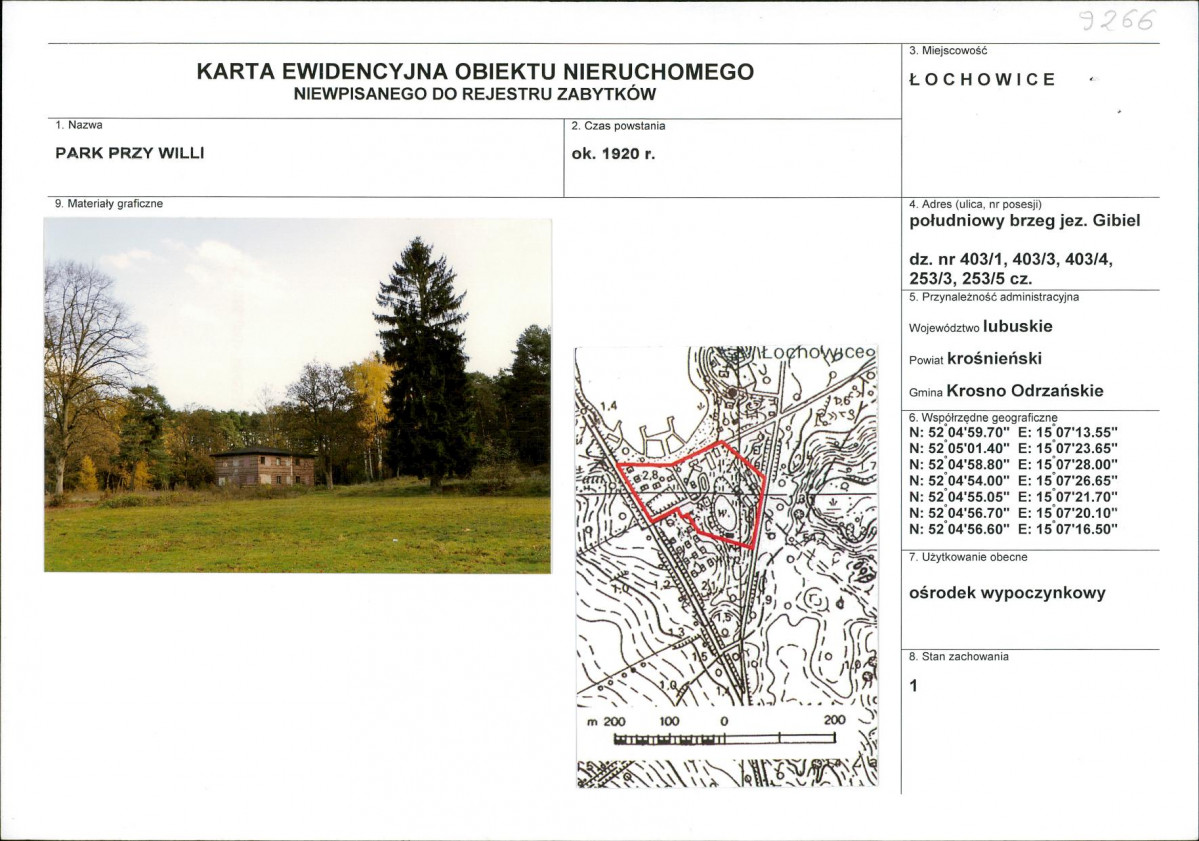Image resolution: width=1199 pixels, height=841 pixels.
Task: Click the label '8. Stan zachowania'
Action: [959, 657]
